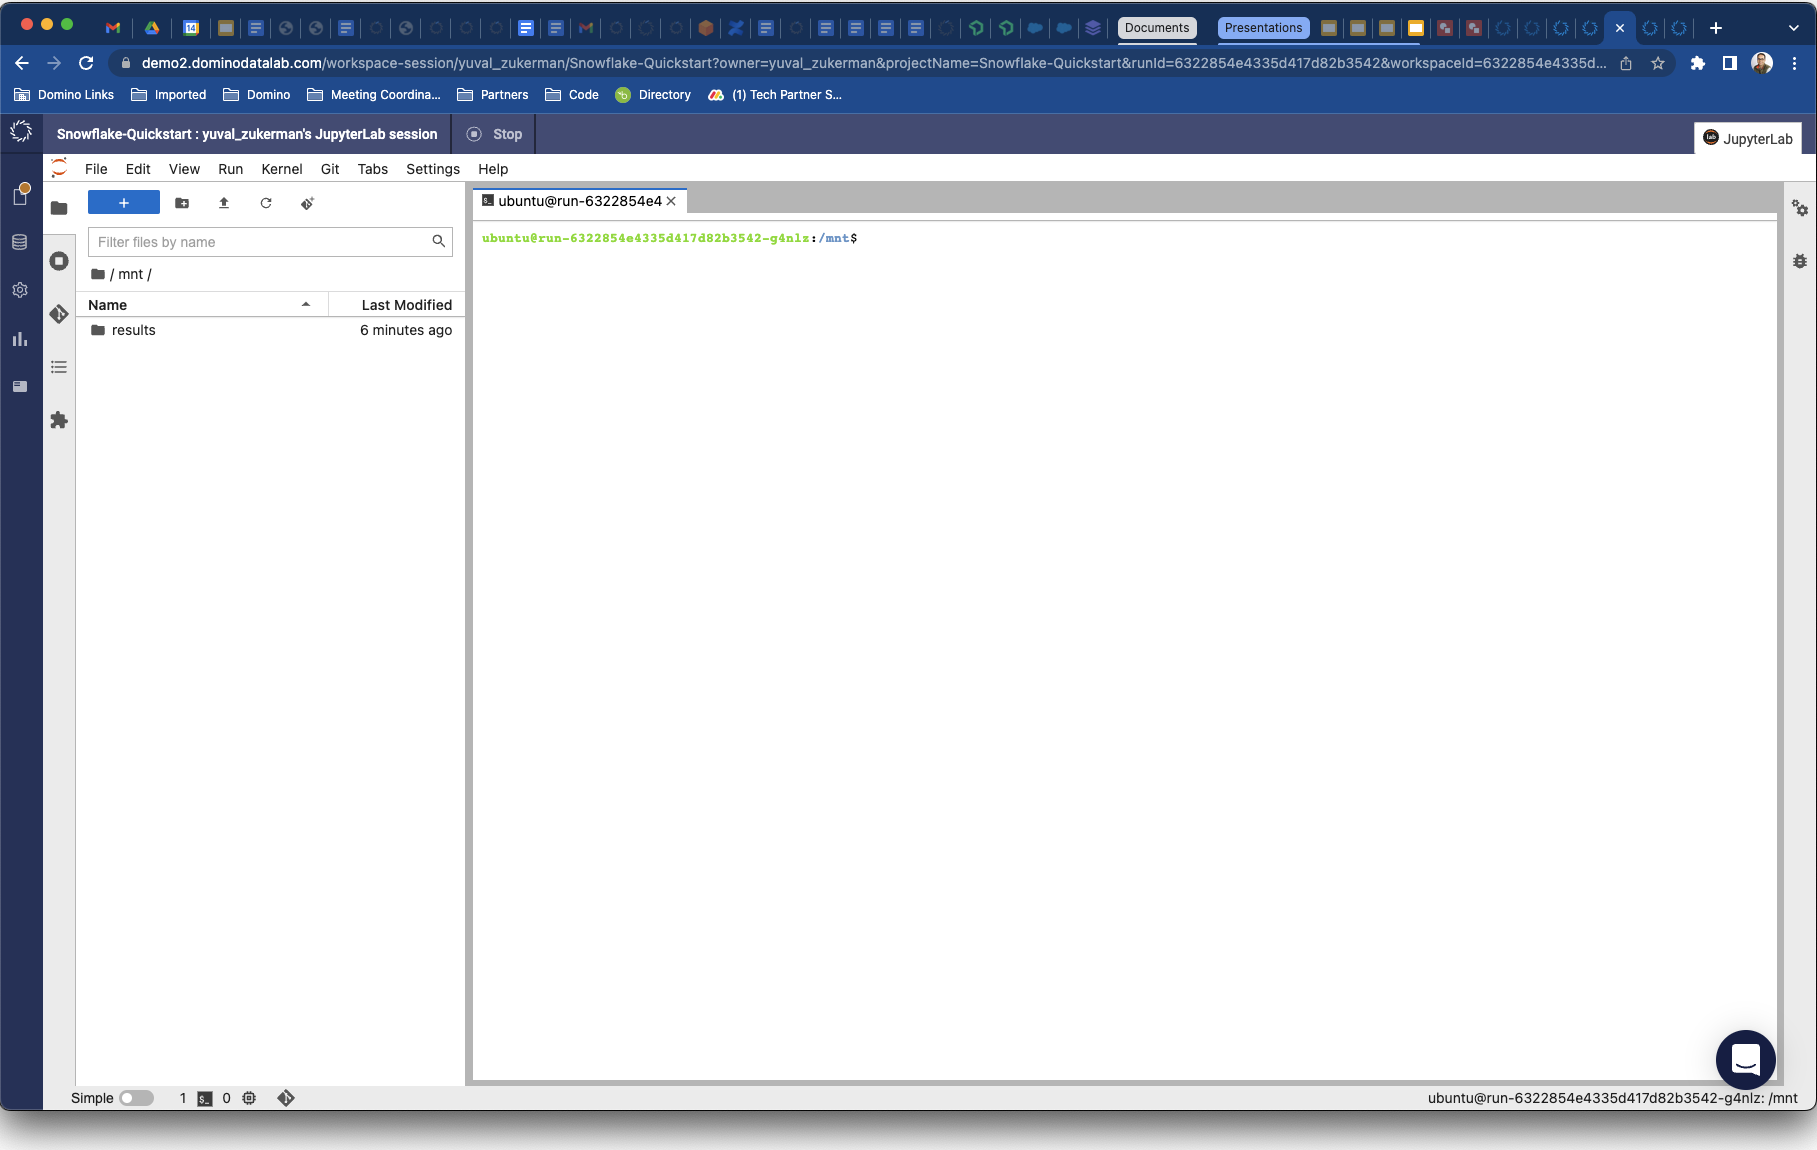Screen dimensions: 1817x1150
Task: Open the Extension Manager puzzle icon
Action: (59, 420)
